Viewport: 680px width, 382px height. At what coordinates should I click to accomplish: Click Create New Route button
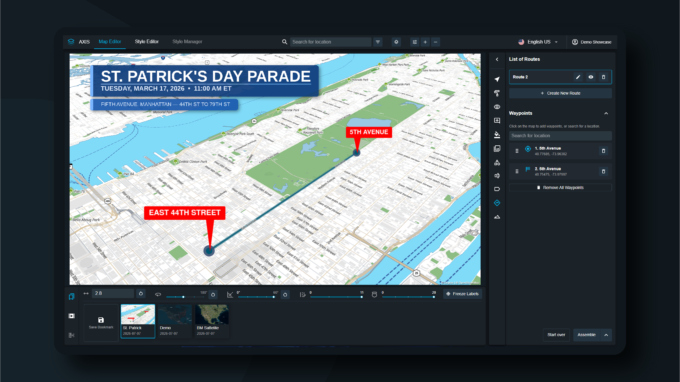coord(560,93)
